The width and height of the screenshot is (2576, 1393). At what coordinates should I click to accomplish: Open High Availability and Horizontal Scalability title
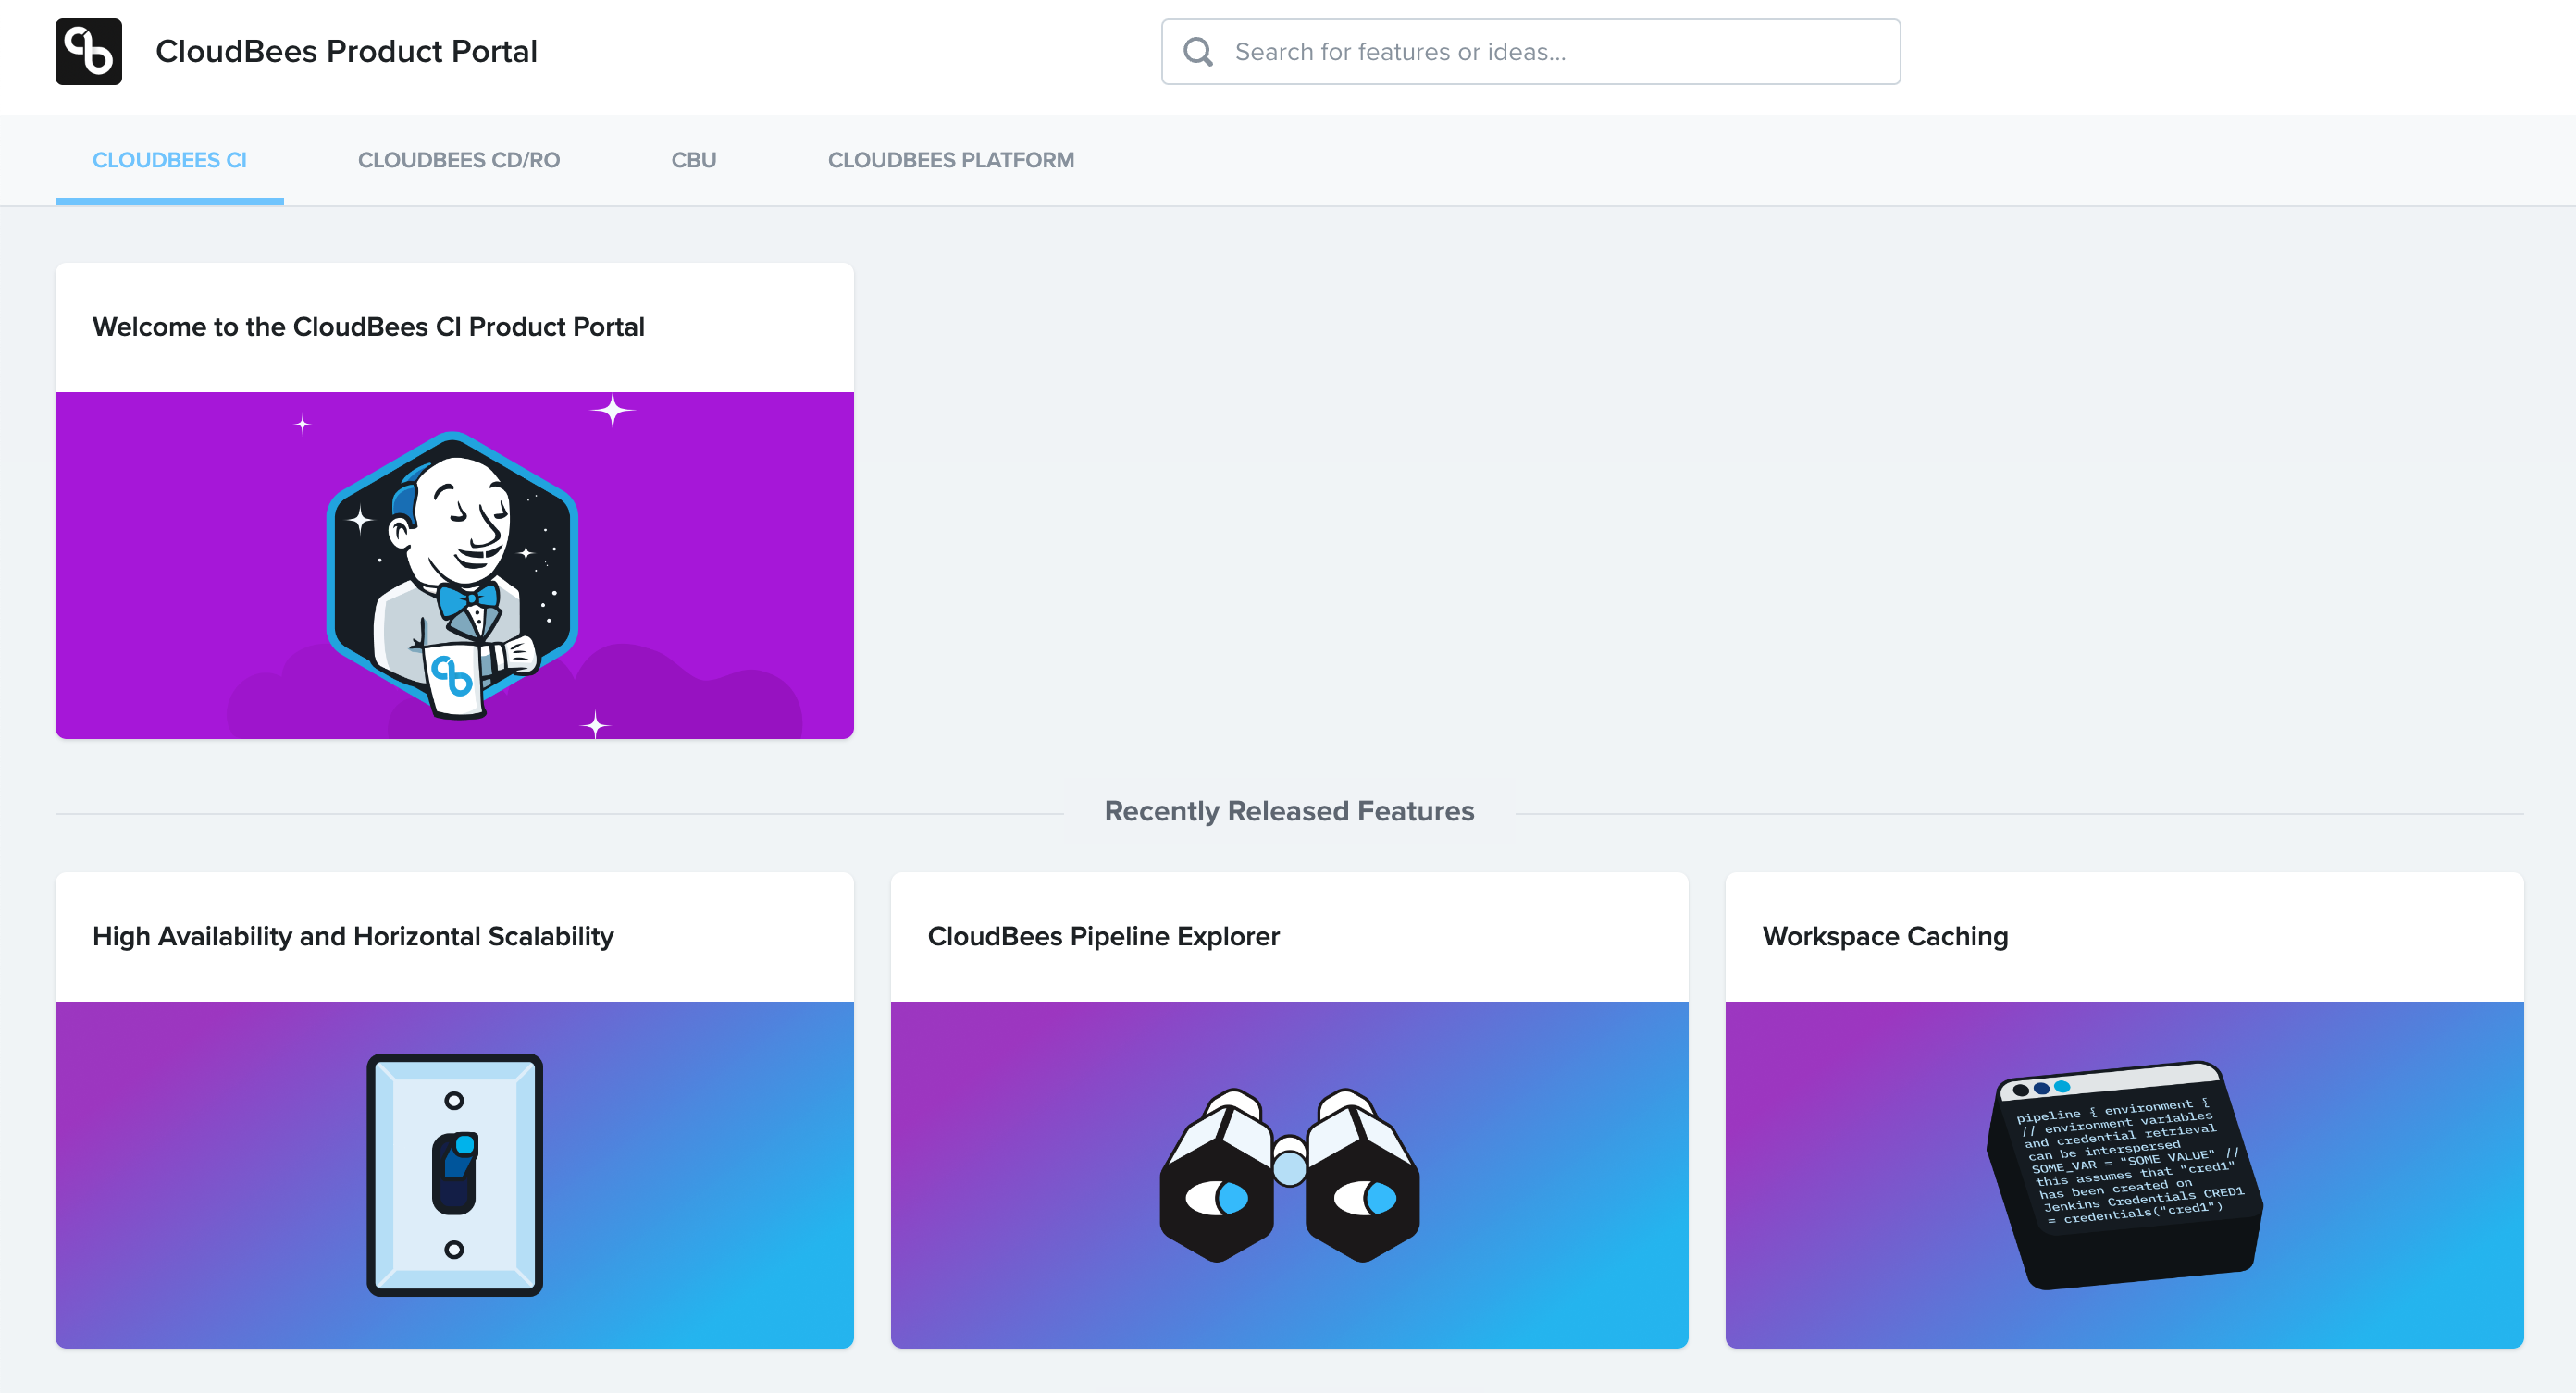353,936
